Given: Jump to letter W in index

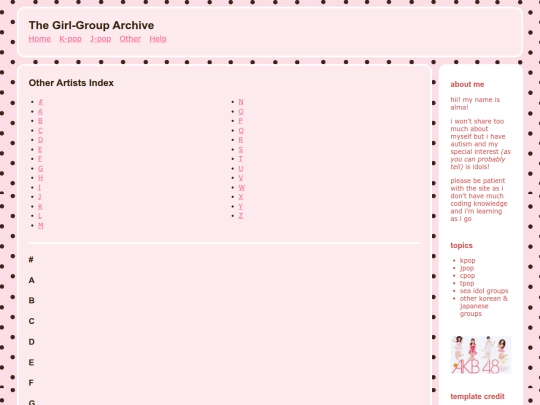Looking at the screenshot, I should pos(241,187).
